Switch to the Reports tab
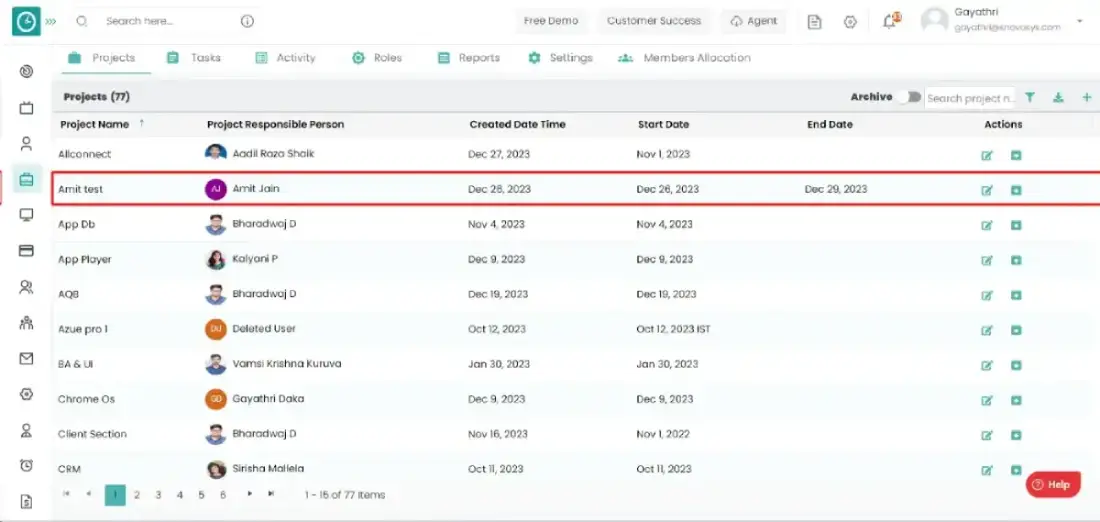The height and width of the screenshot is (522, 1100). (469, 58)
